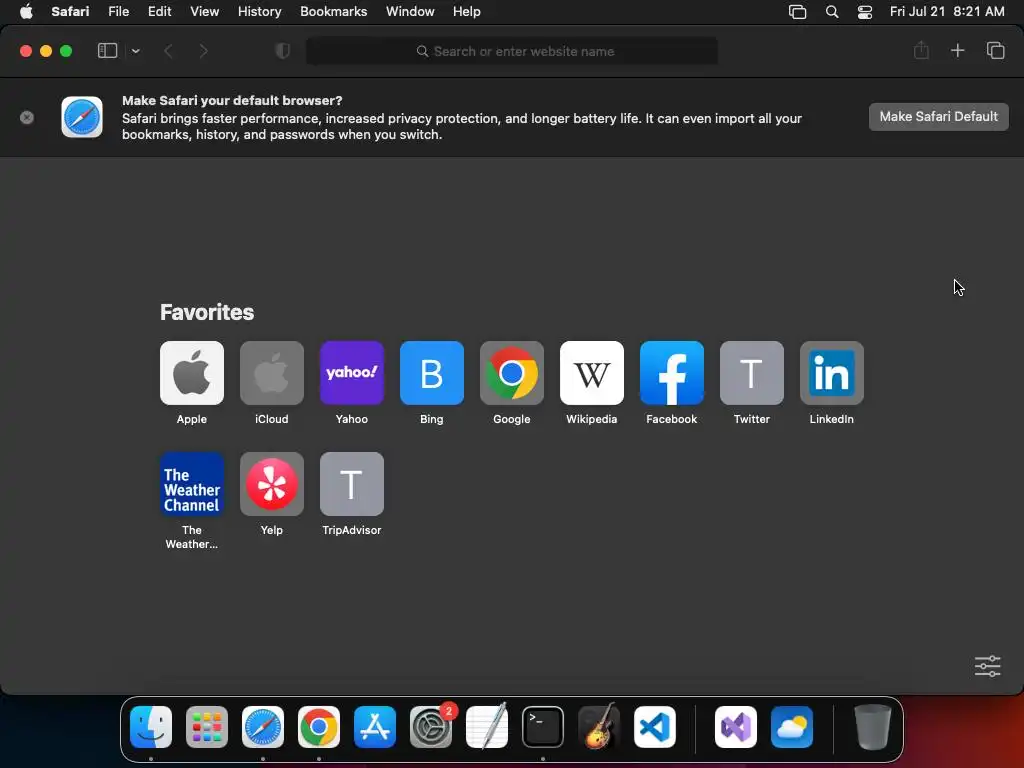Toggle the Safari sidebar

pyautogui.click(x=107, y=51)
